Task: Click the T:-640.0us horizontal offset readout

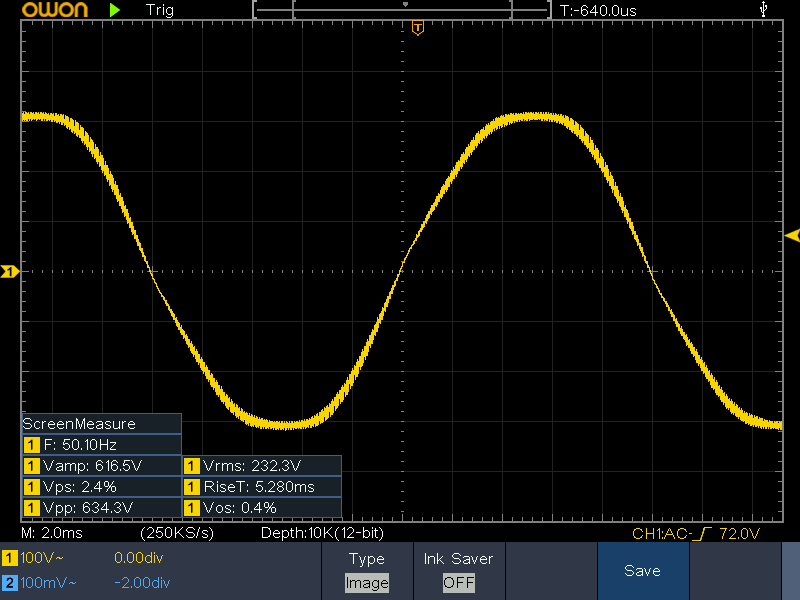Action: [x=598, y=10]
